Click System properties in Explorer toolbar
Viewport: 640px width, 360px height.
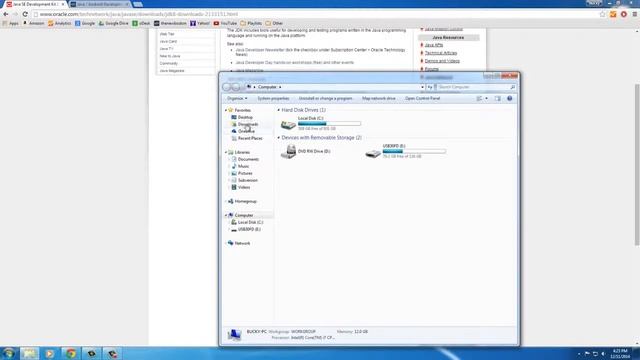click(x=273, y=98)
